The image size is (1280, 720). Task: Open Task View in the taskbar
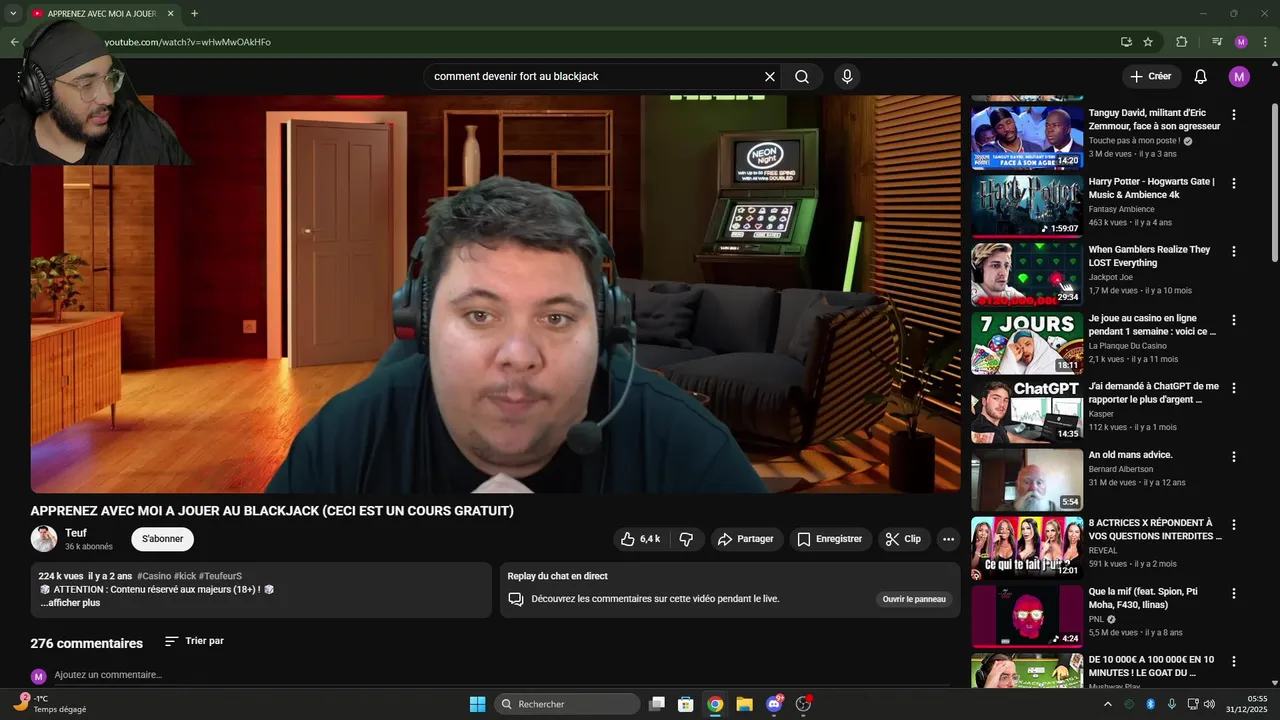coord(657,704)
